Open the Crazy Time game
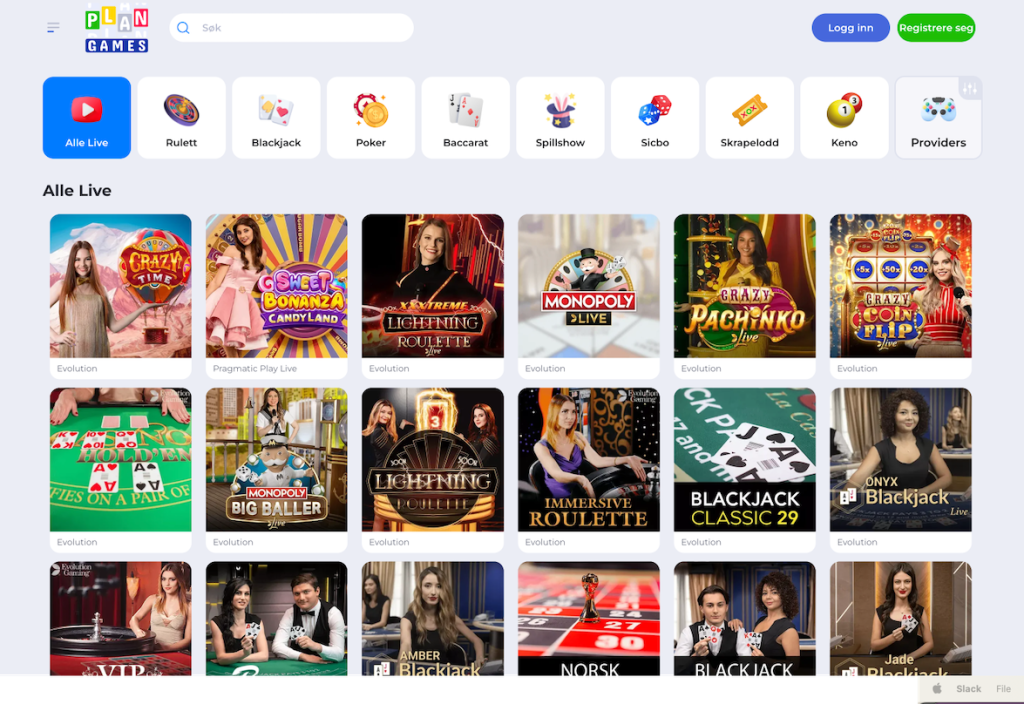1024x704 pixels. 121,286
